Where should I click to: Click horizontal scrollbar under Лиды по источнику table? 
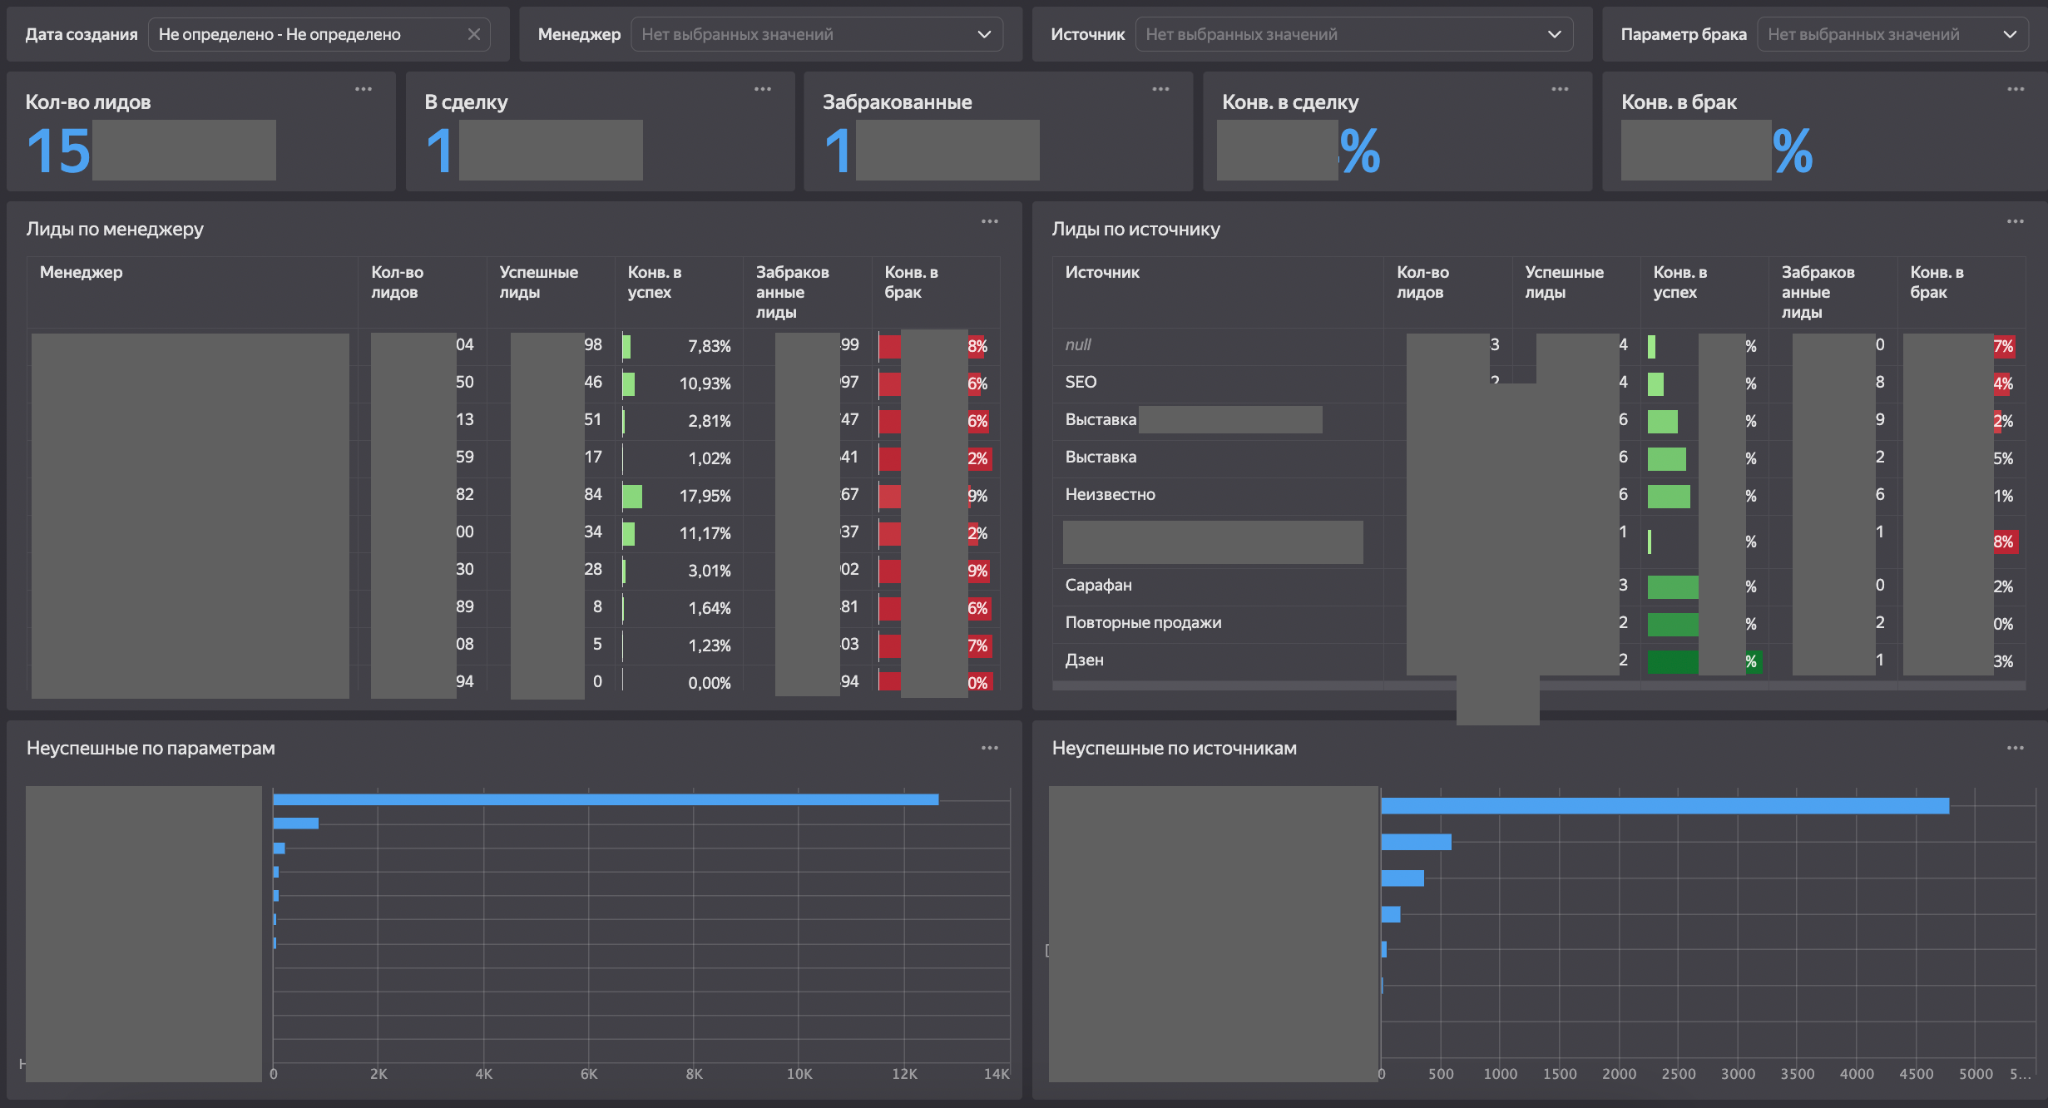coord(1539,686)
